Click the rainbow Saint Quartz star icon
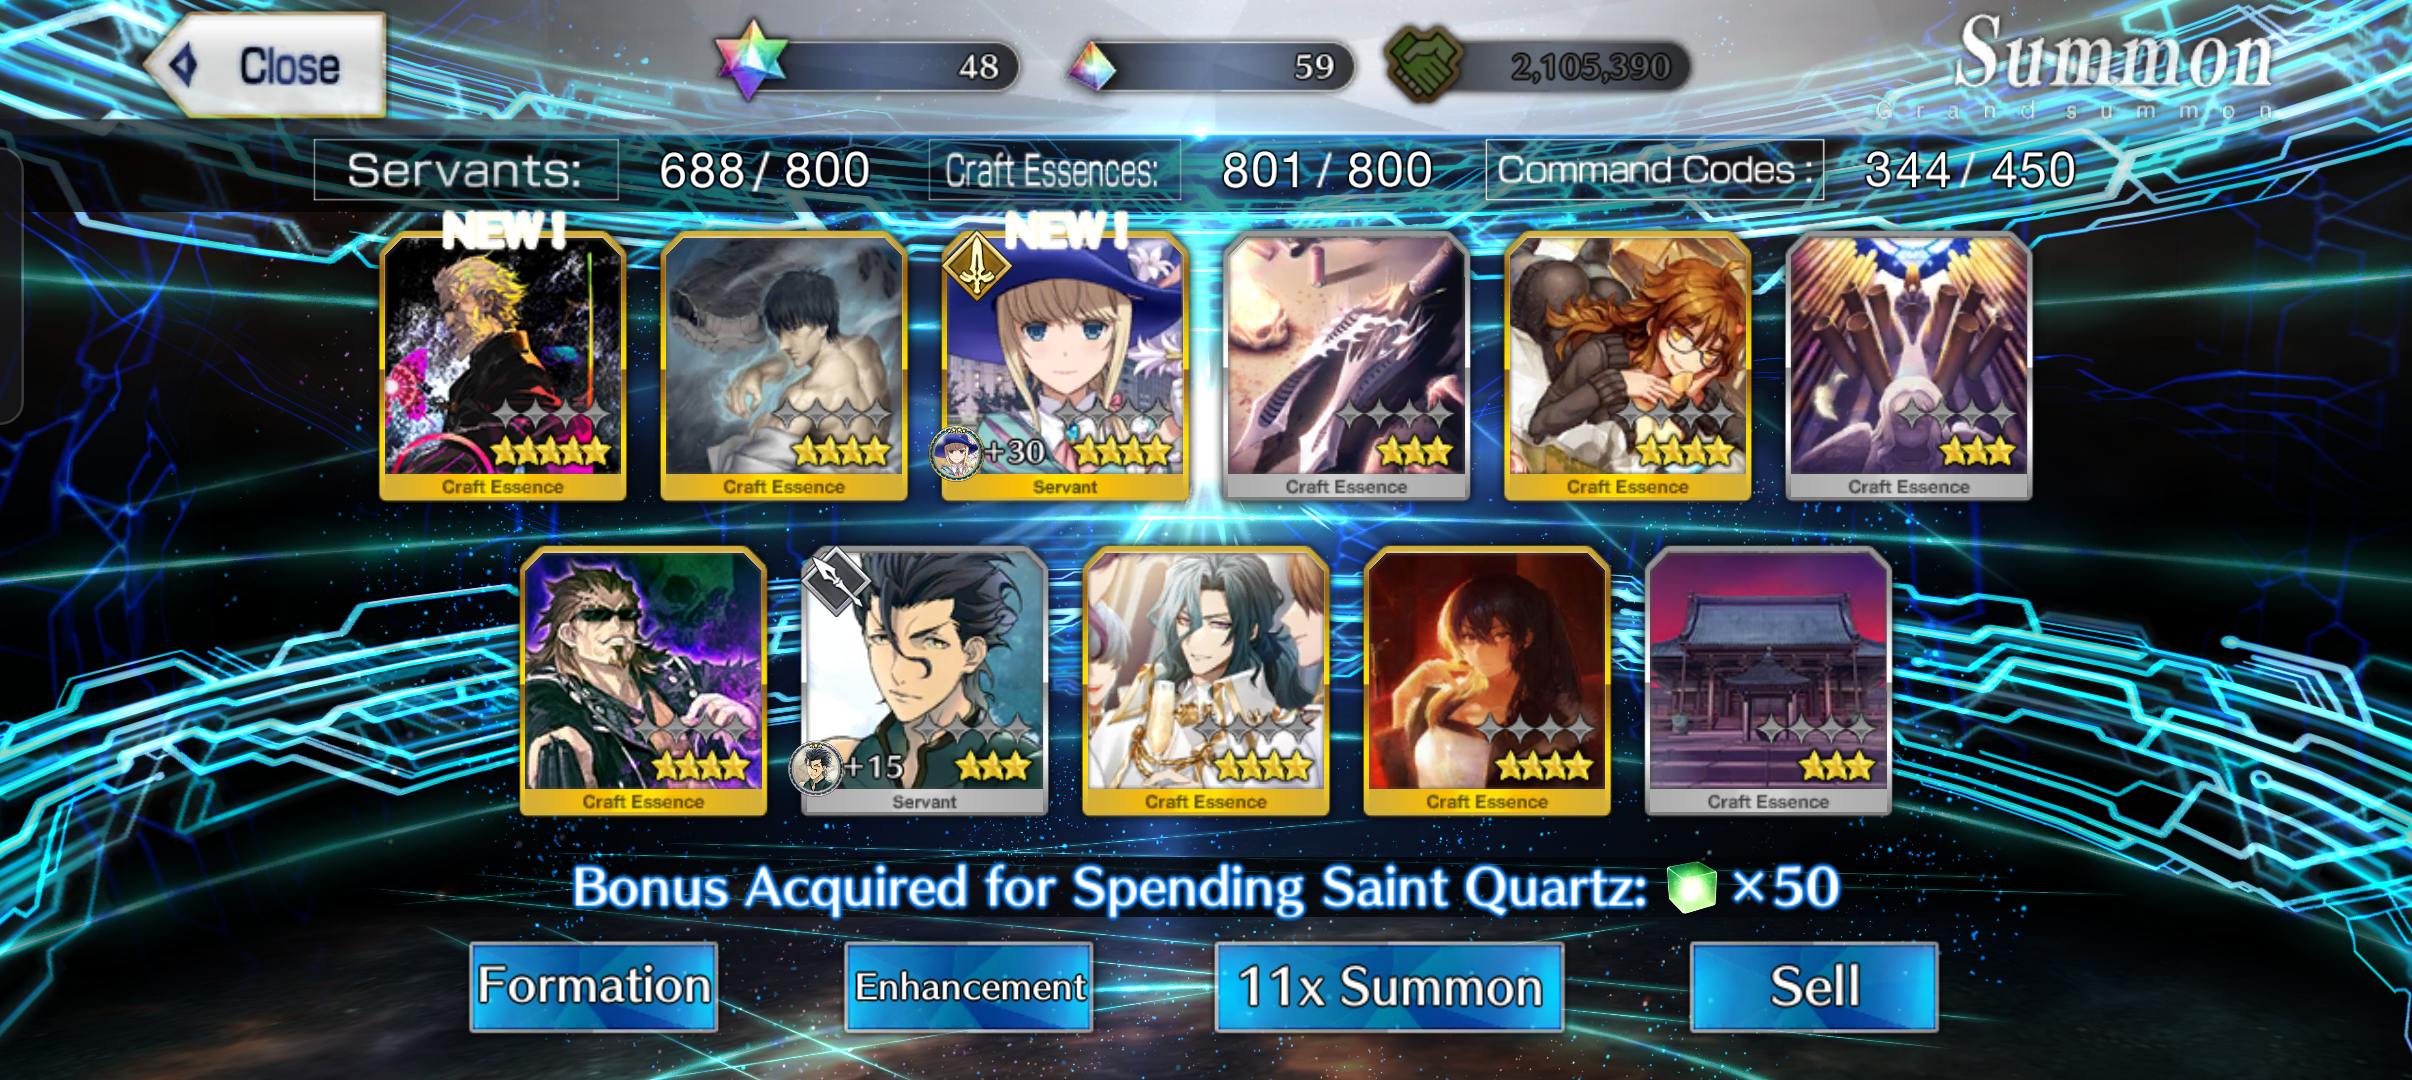2412x1080 pixels. click(x=752, y=60)
